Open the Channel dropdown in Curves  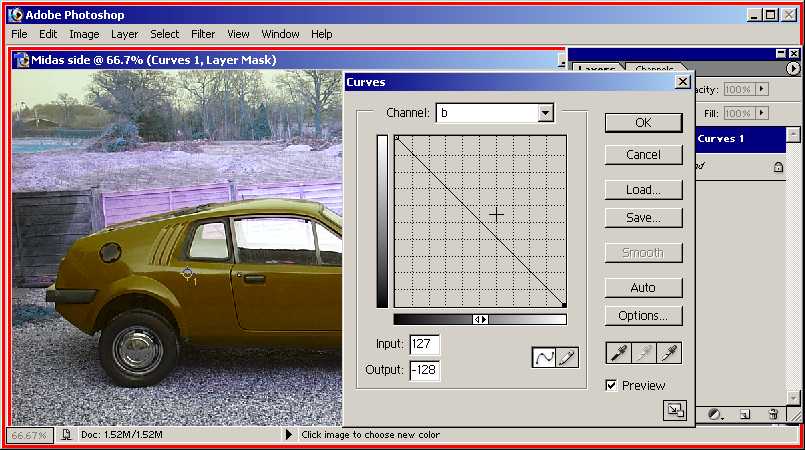click(545, 113)
